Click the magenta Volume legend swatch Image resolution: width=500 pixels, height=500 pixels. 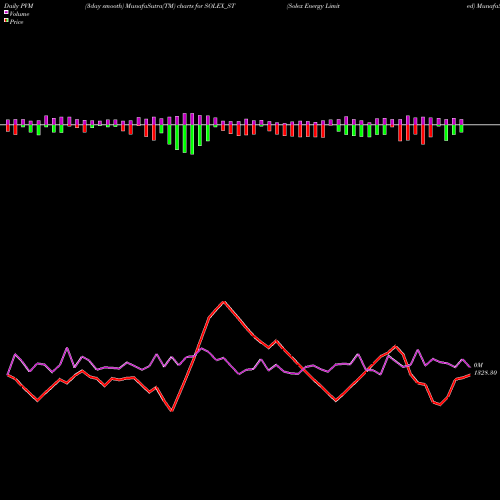point(6,12)
